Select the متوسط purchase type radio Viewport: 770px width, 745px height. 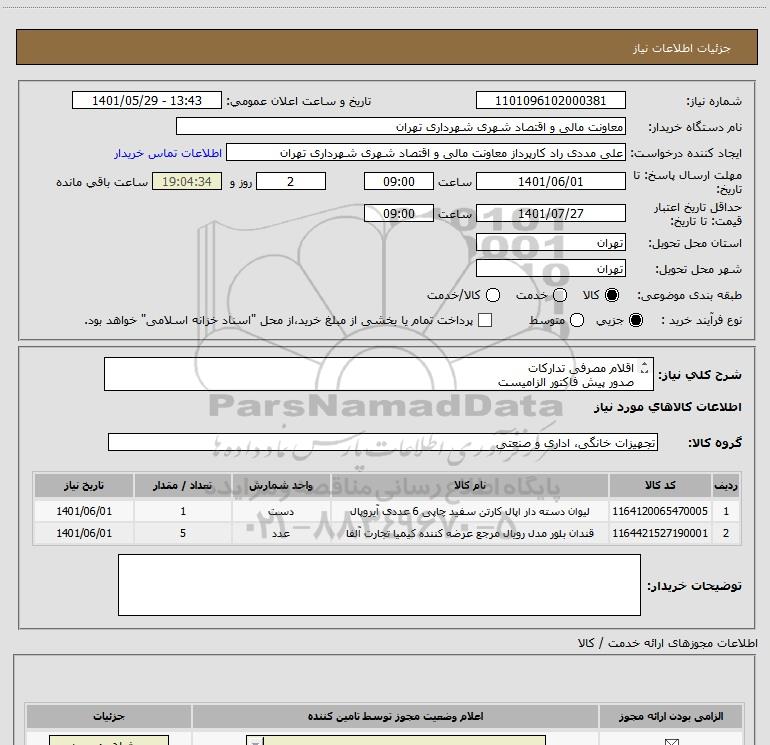click(577, 320)
